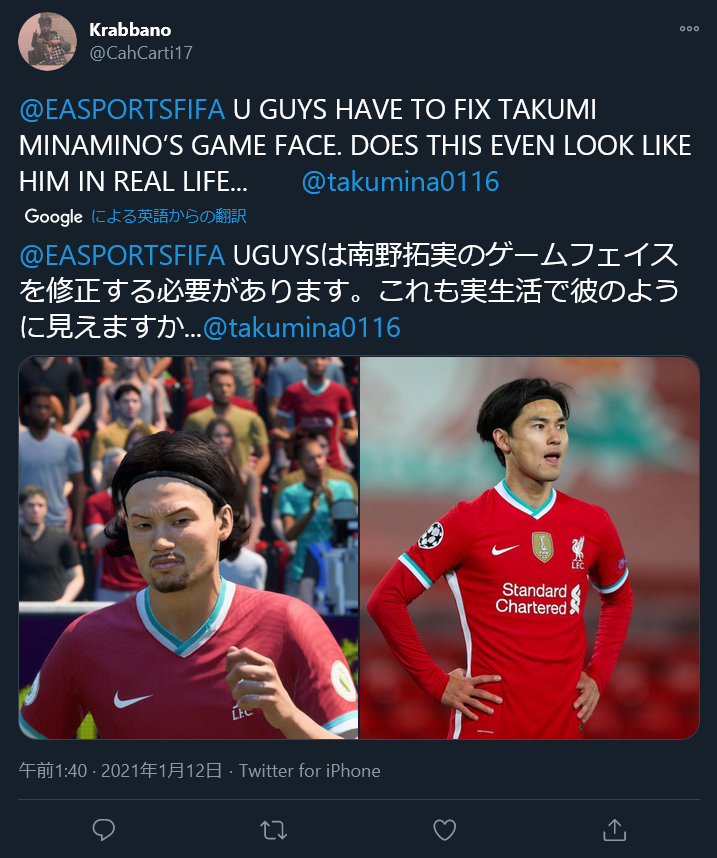Click the tweet timestamp 午前1:40 · 2021年1月12日
The image size is (717, 858).
click(x=120, y=770)
